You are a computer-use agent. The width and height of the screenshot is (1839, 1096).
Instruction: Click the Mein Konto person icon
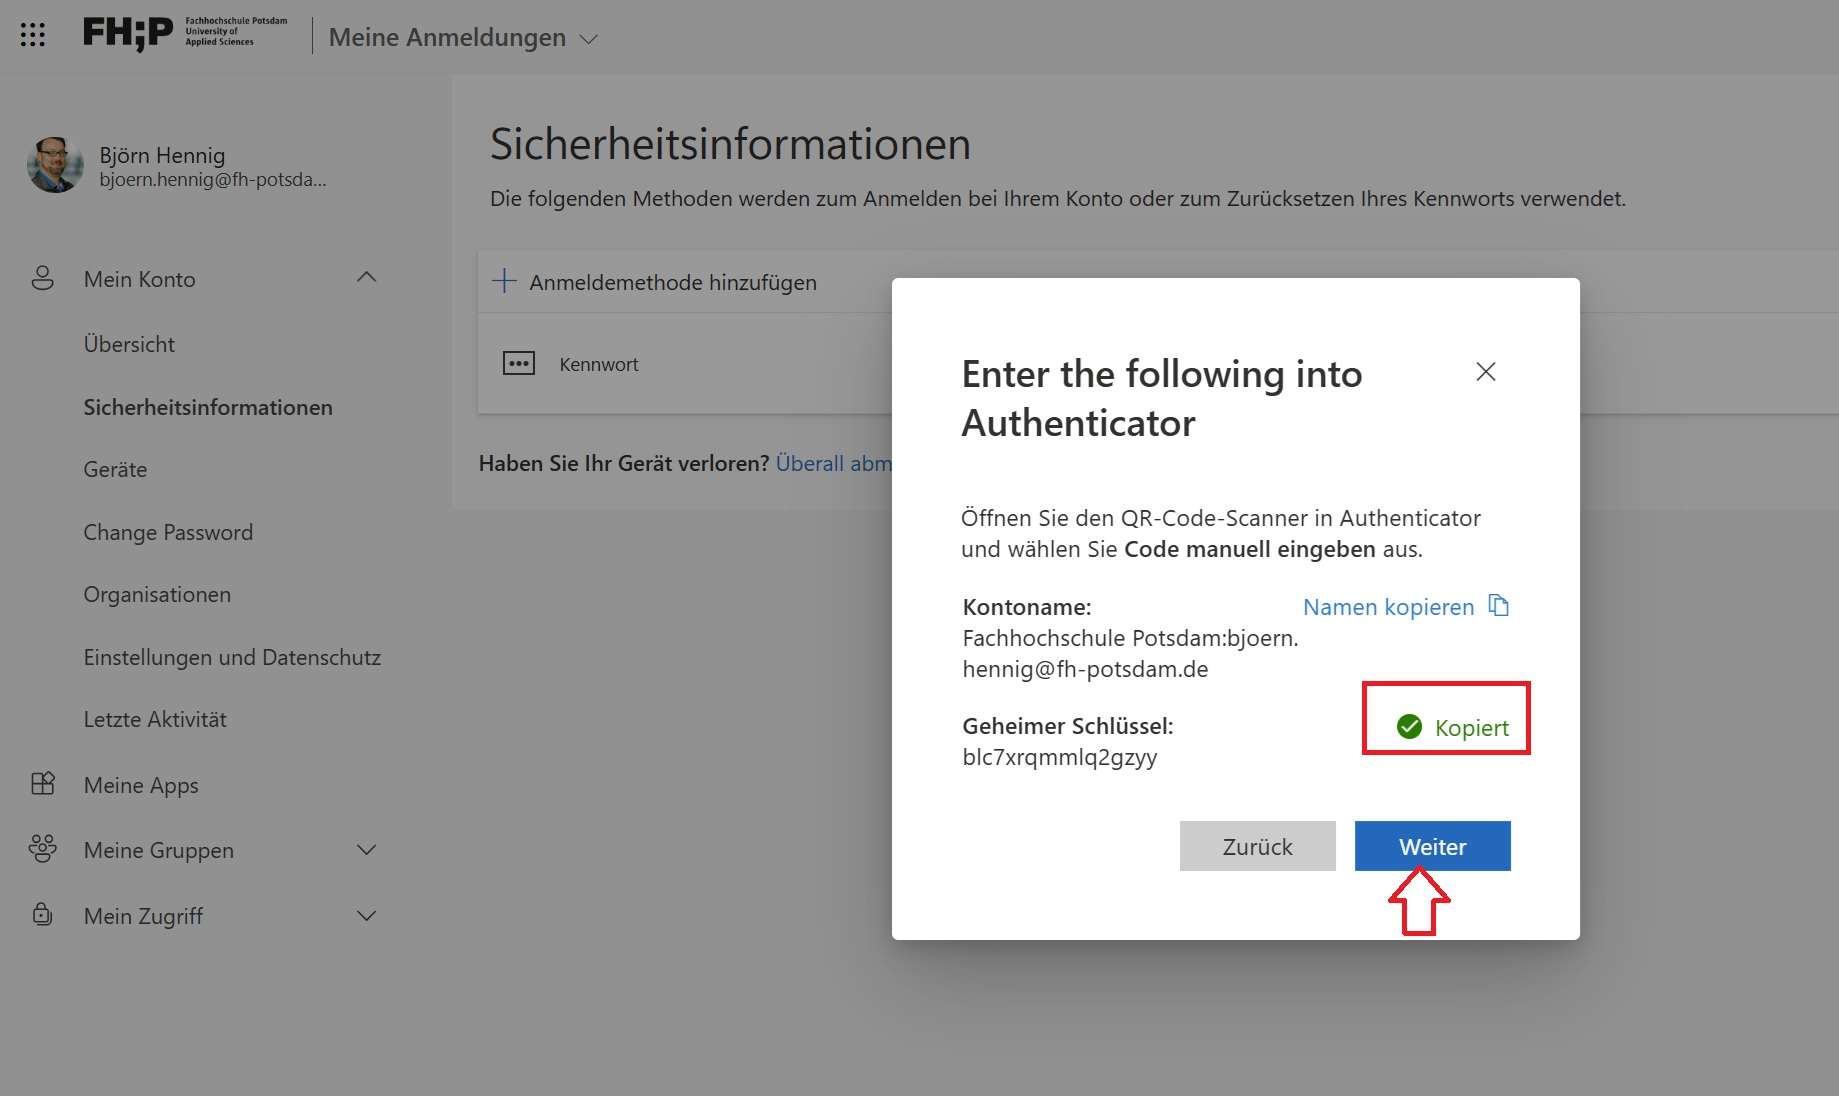(42, 278)
